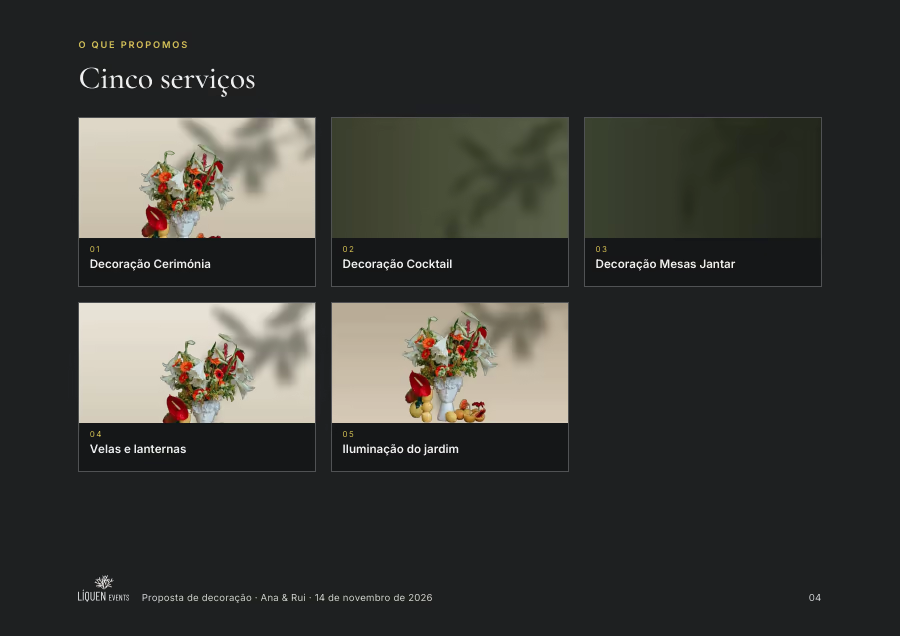
Task: Click number 03 above Decoração Mesas Jantar
Action: click(601, 249)
